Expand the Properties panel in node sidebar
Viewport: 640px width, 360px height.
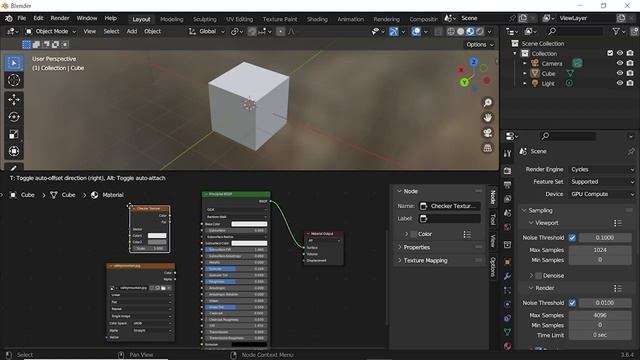coord(416,247)
